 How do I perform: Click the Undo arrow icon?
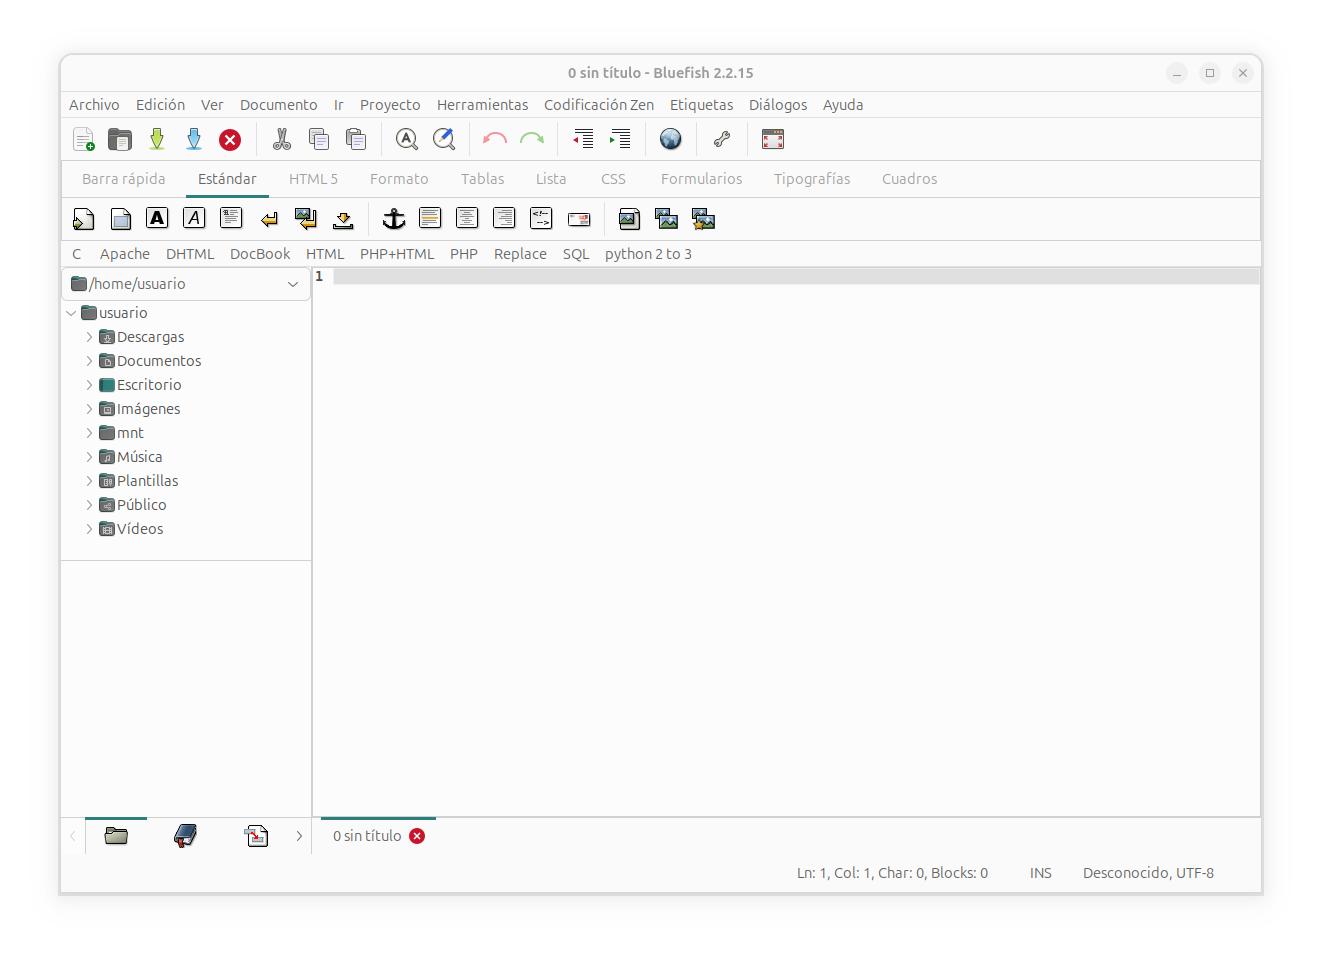point(495,140)
